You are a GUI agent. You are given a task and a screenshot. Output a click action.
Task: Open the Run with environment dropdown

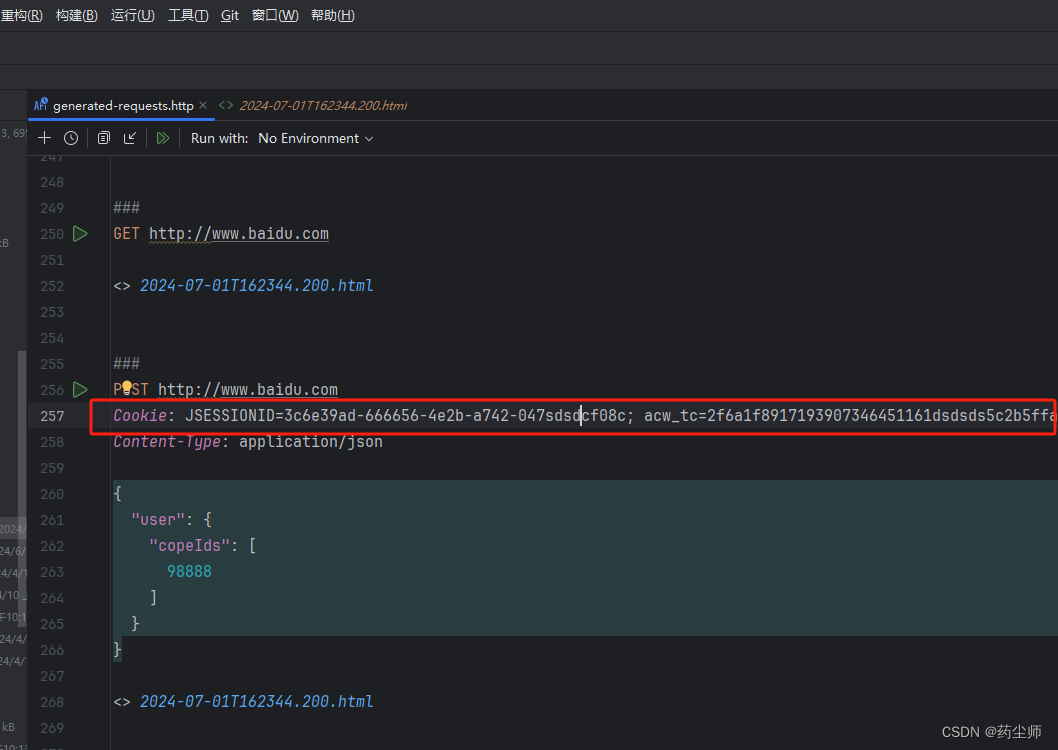pyautogui.click(x=315, y=138)
